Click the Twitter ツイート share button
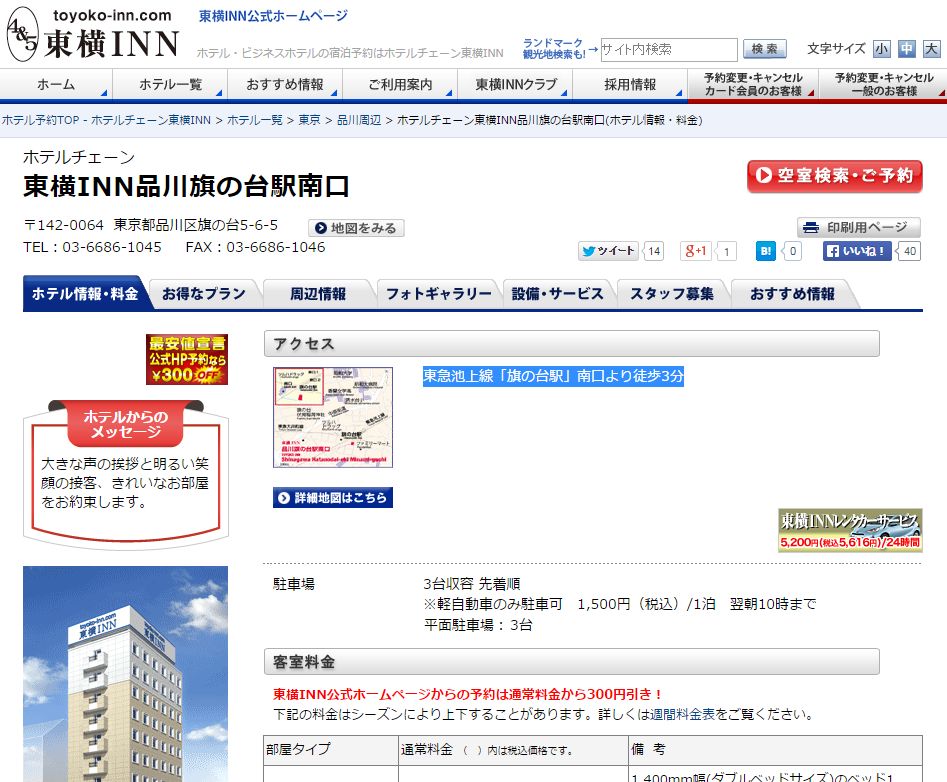947x782 pixels. click(x=608, y=251)
